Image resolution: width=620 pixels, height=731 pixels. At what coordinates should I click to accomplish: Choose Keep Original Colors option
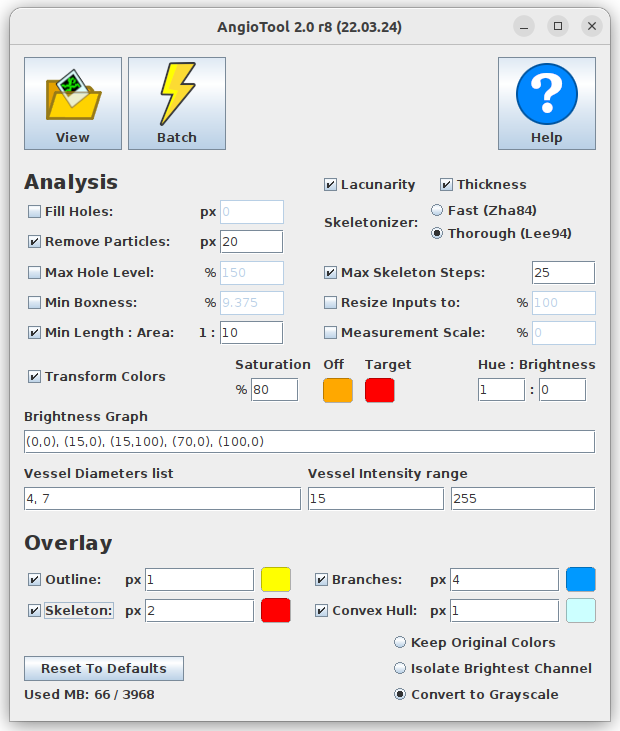click(400, 642)
